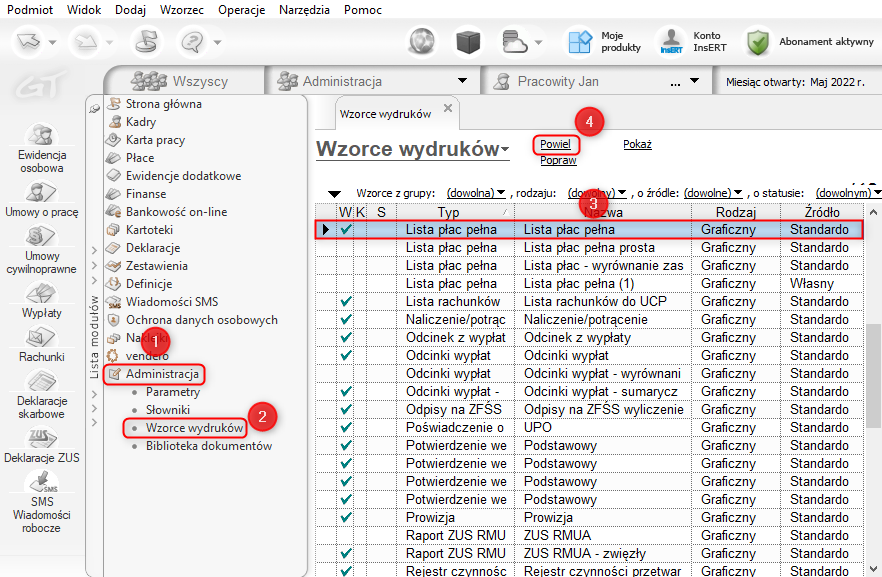The image size is (882, 577).
Task: Click the Abonament aktywny shield icon
Action: [758, 42]
